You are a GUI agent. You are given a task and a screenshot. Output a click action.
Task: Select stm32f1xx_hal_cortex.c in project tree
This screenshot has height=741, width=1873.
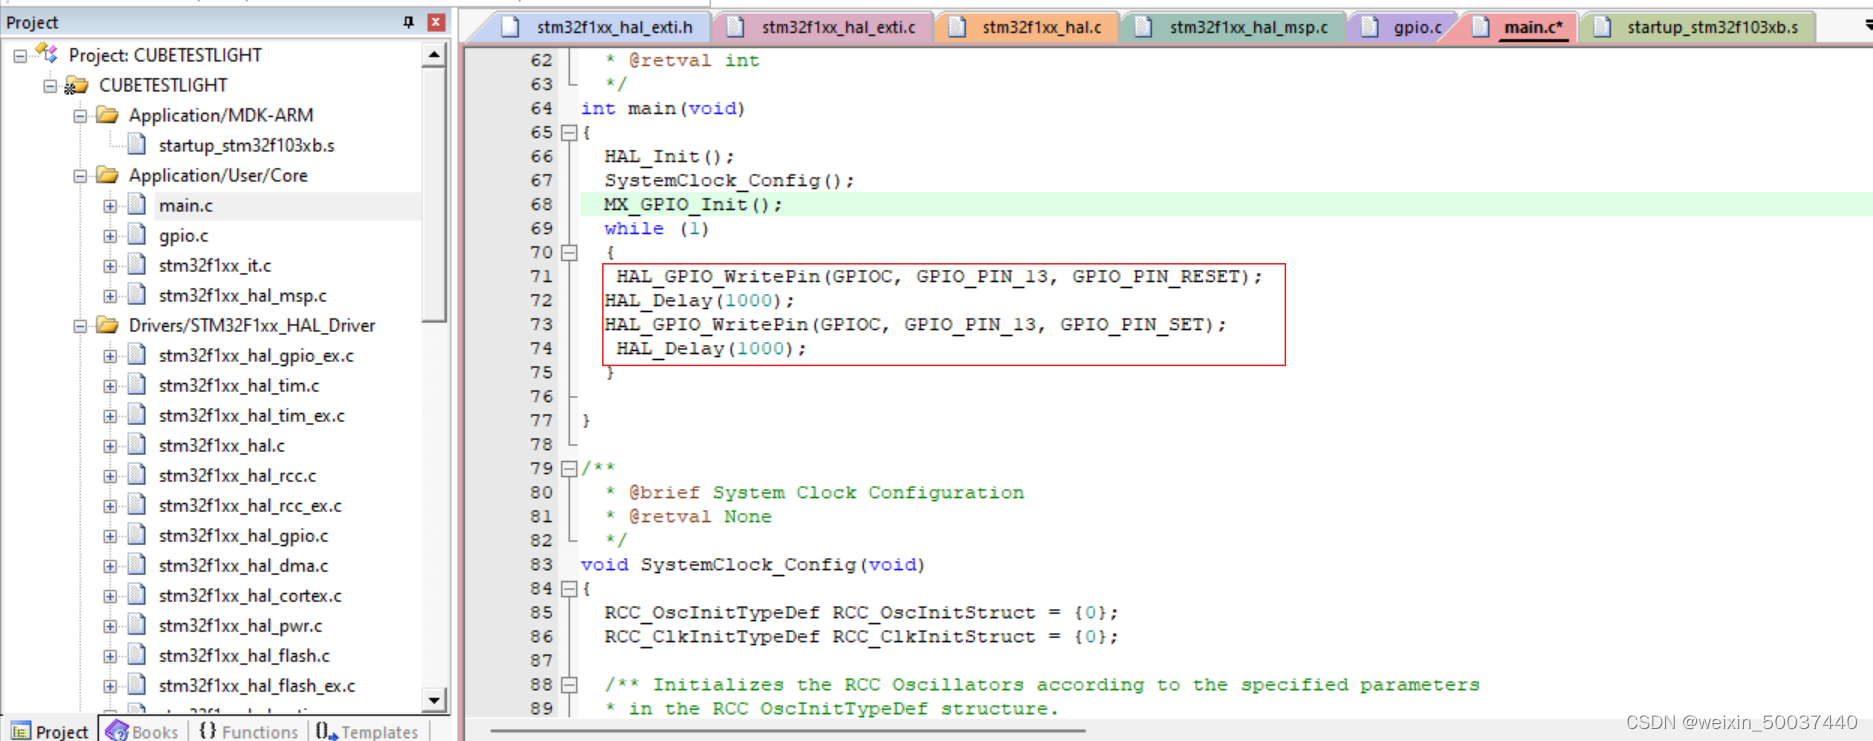(x=250, y=596)
